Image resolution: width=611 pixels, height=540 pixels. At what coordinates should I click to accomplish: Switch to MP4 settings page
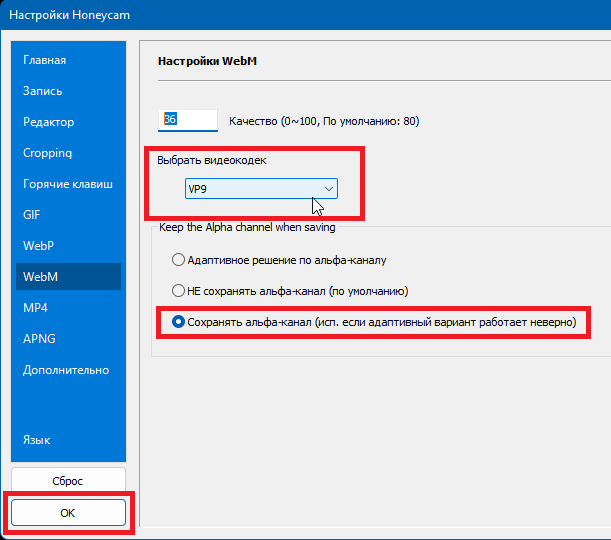[x=35, y=308]
